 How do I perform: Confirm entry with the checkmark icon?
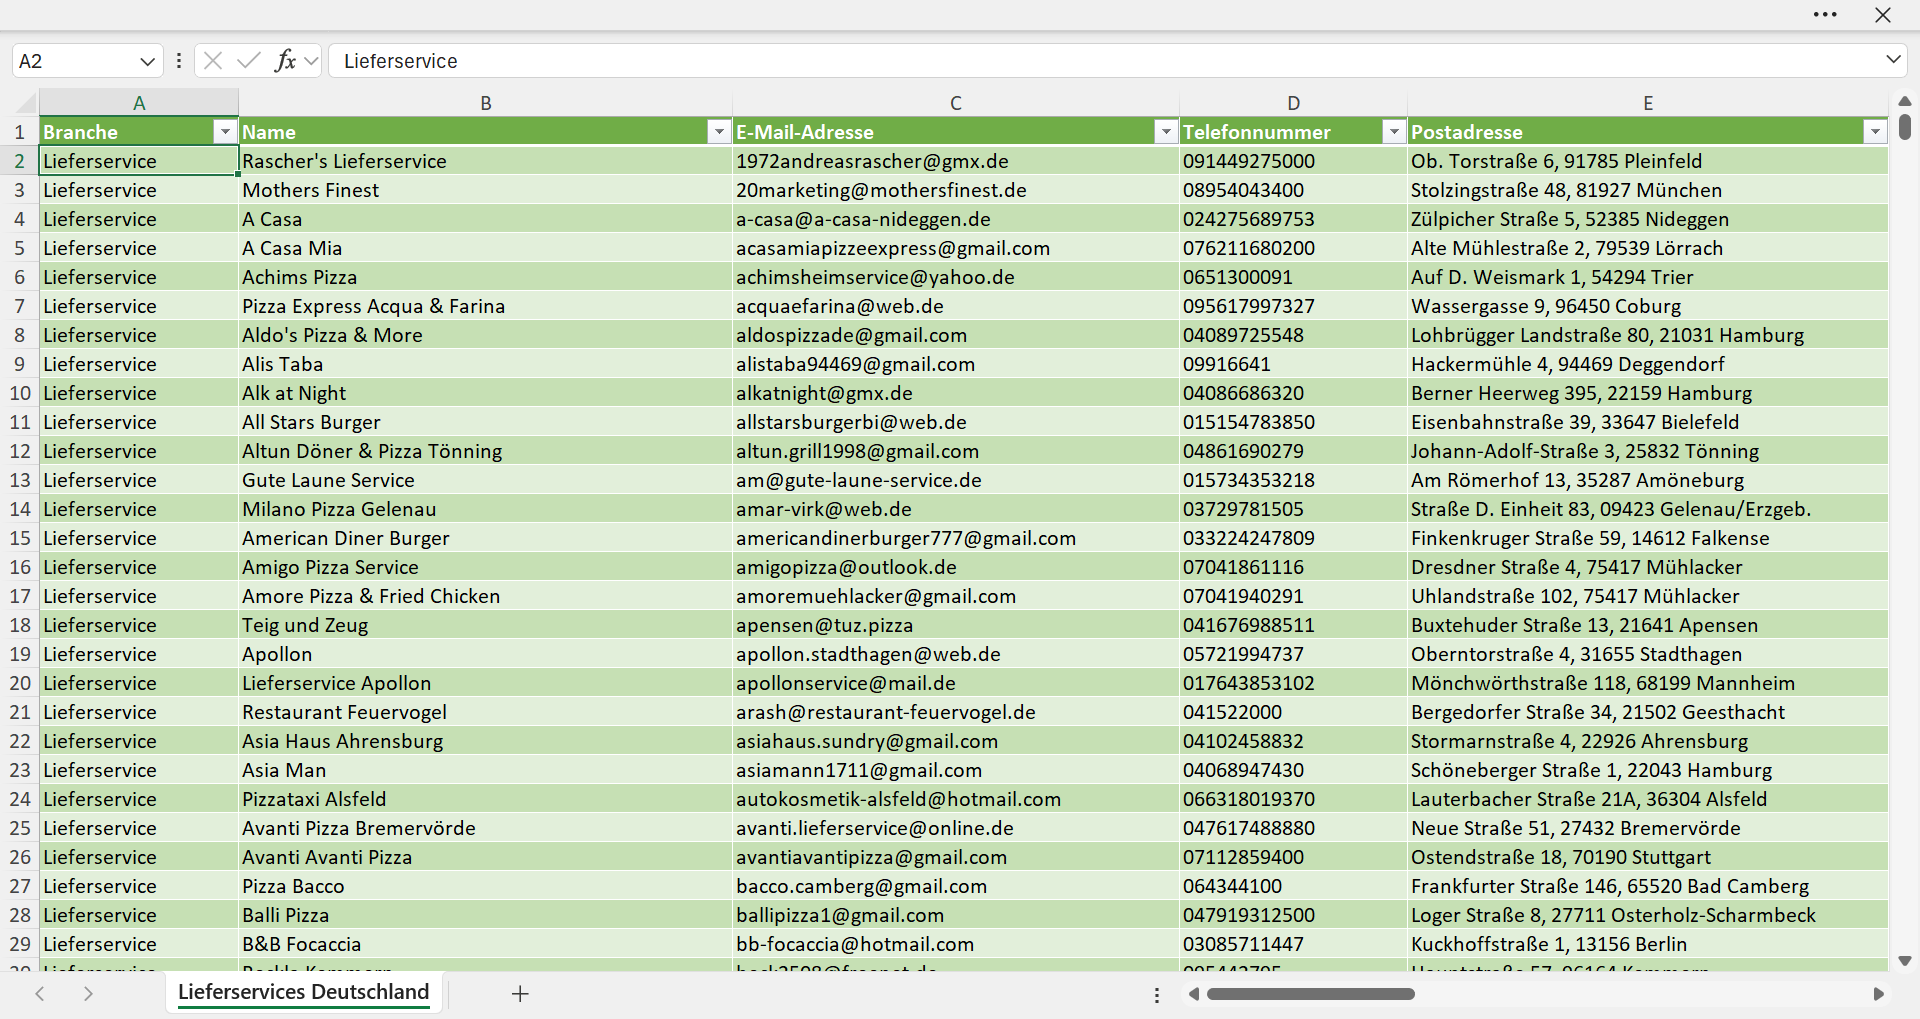249,61
